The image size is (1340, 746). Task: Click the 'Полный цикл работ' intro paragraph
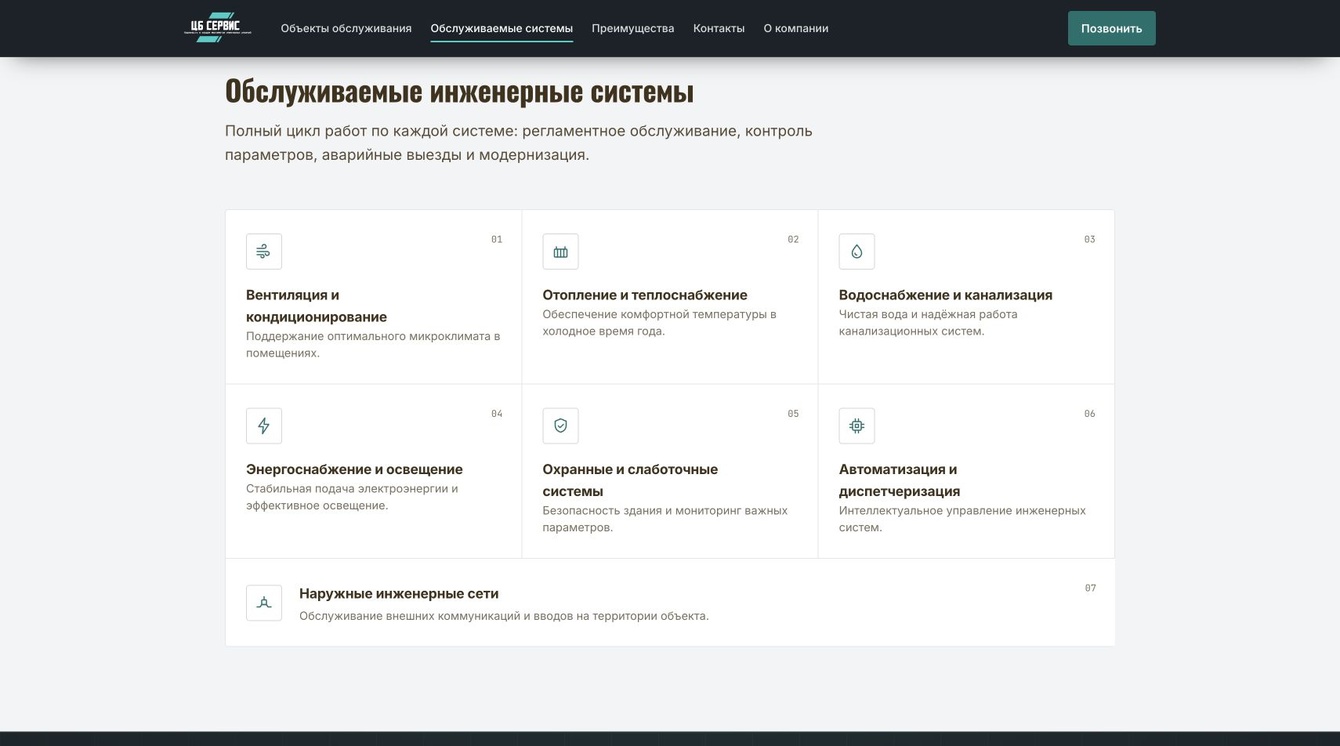(x=519, y=143)
